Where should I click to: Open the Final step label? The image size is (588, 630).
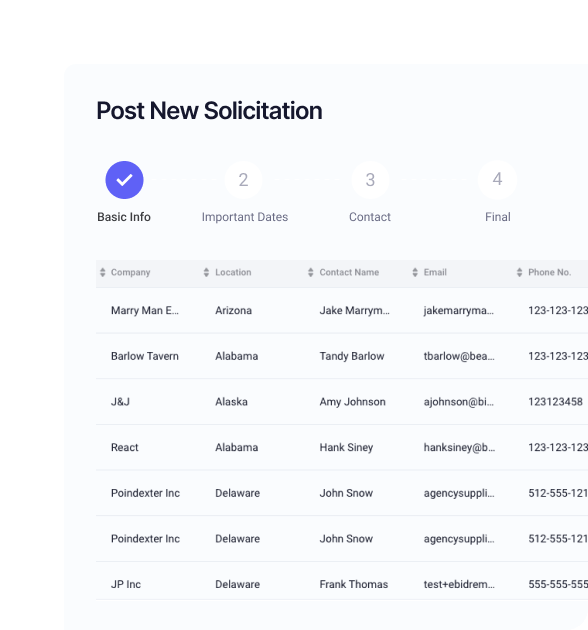tap(498, 217)
